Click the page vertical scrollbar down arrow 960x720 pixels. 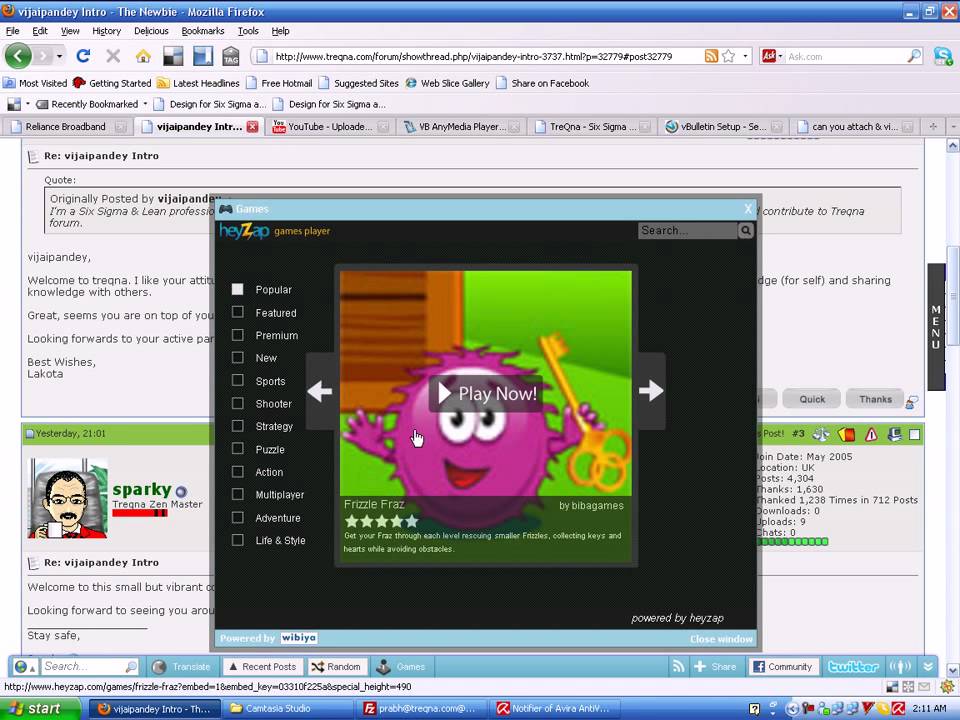click(x=953, y=670)
